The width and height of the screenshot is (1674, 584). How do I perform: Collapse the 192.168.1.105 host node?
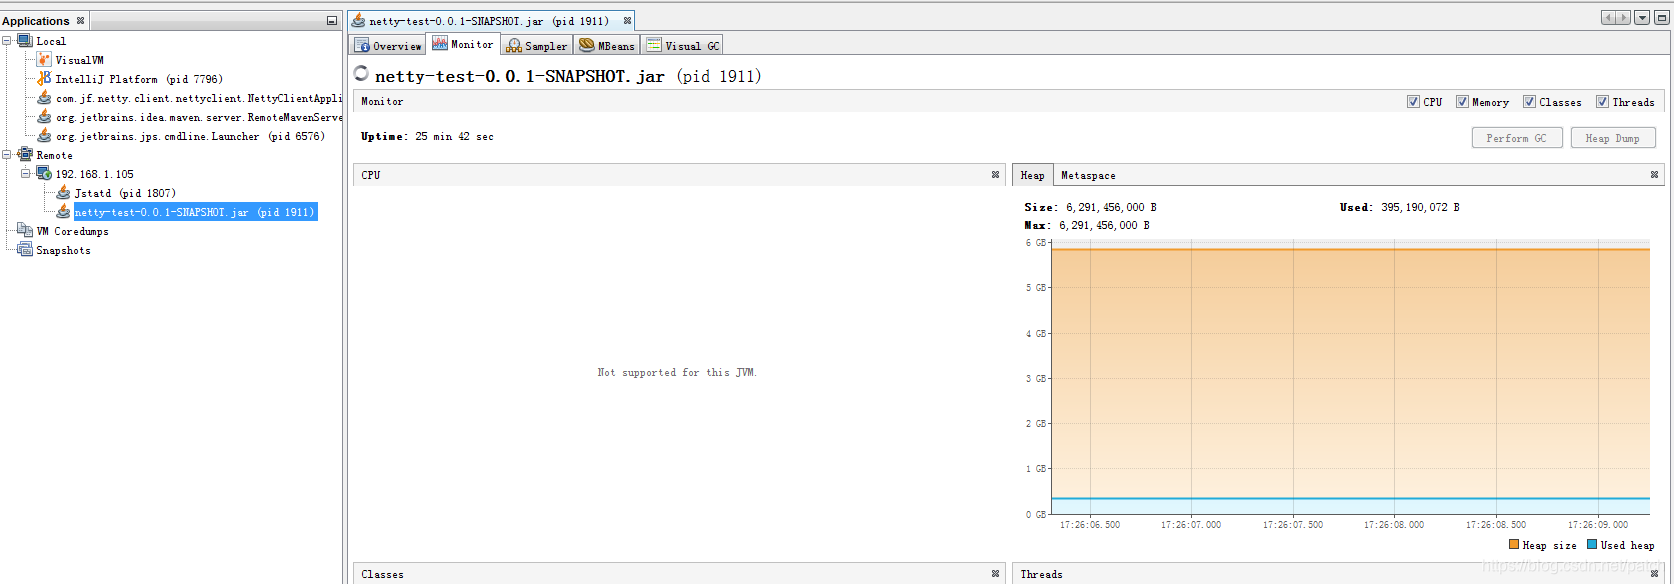tap(26, 174)
